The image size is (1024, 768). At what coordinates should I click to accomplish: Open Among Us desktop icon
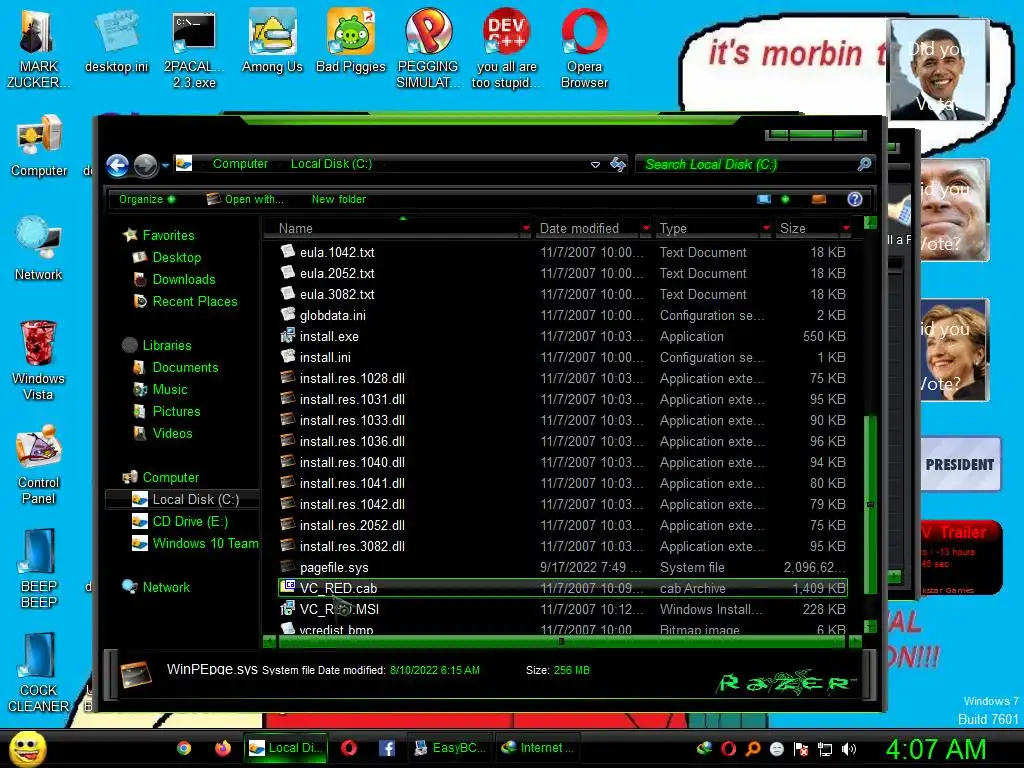pyautogui.click(x=272, y=42)
